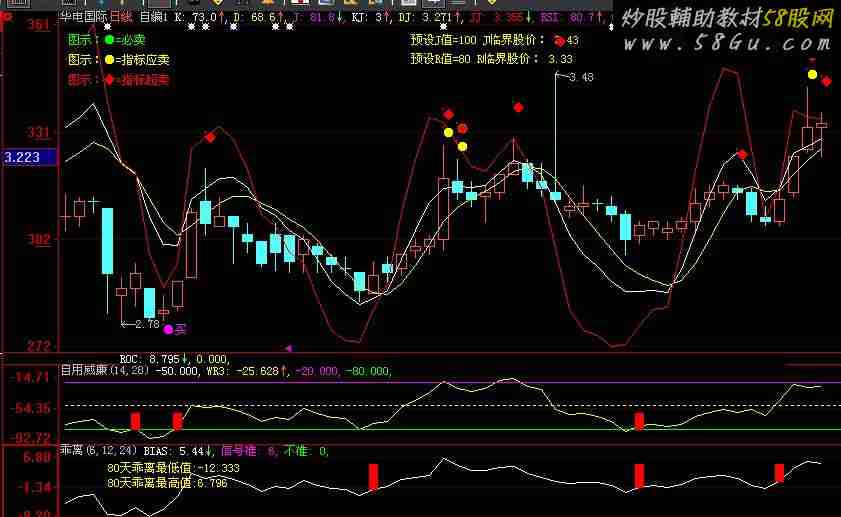Click the BIAS: 5.44 readout
Viewport: 841px width, 517px height.
coord(179,451)
